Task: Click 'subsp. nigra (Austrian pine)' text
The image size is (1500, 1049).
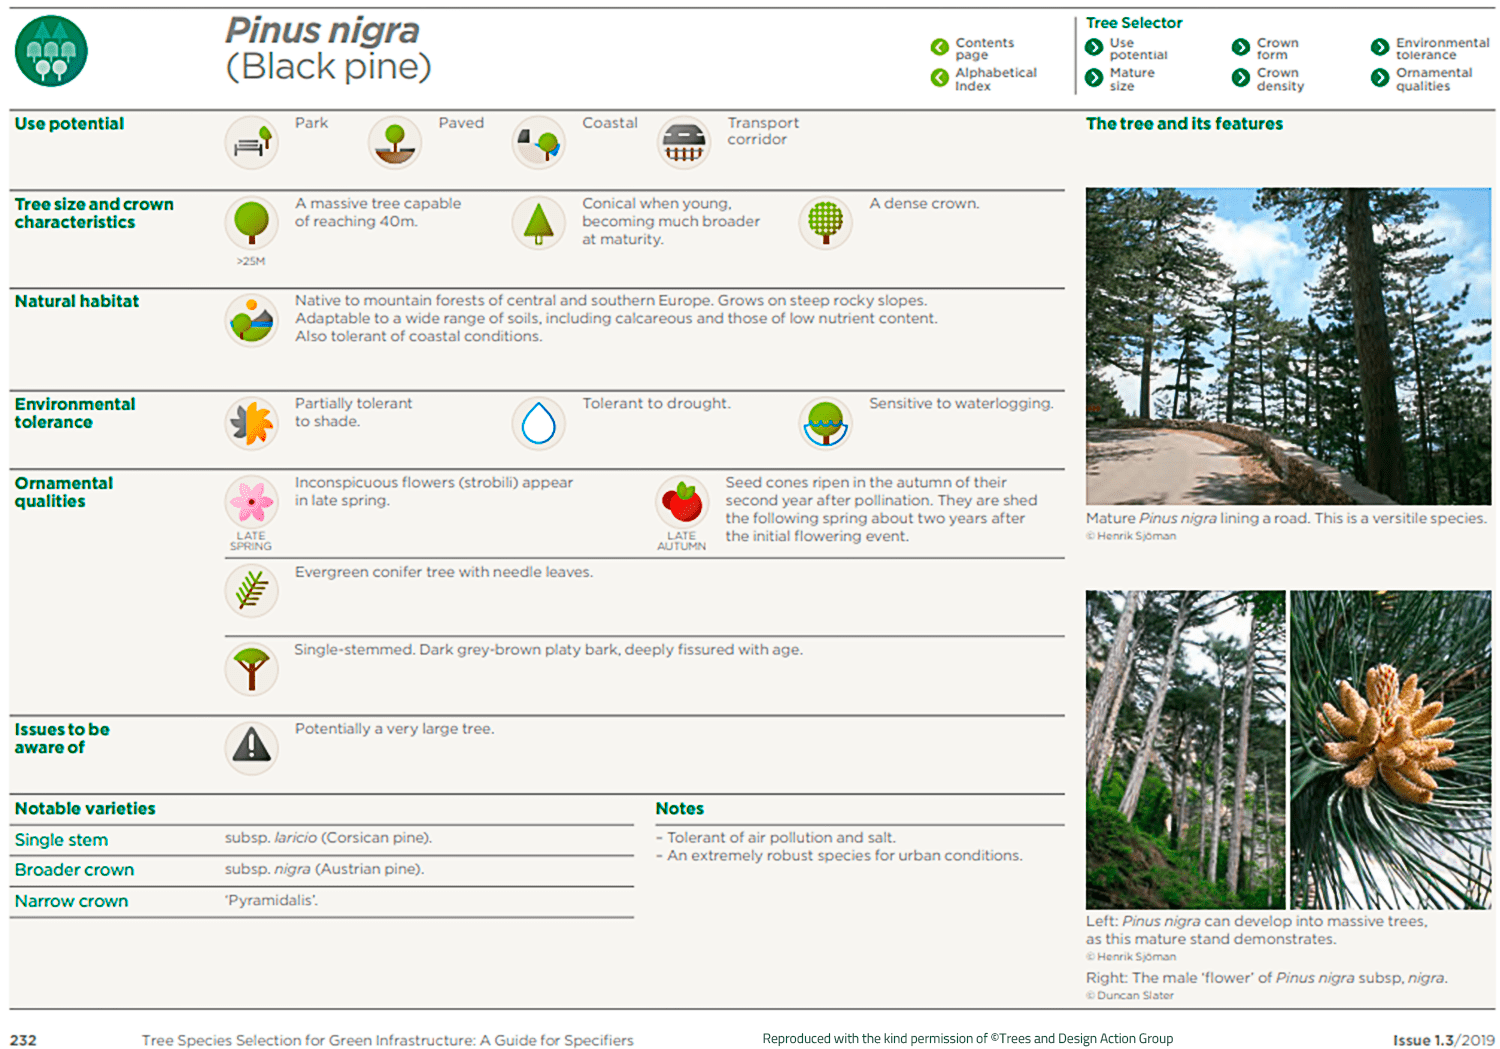Action: [x=324, y=869]
